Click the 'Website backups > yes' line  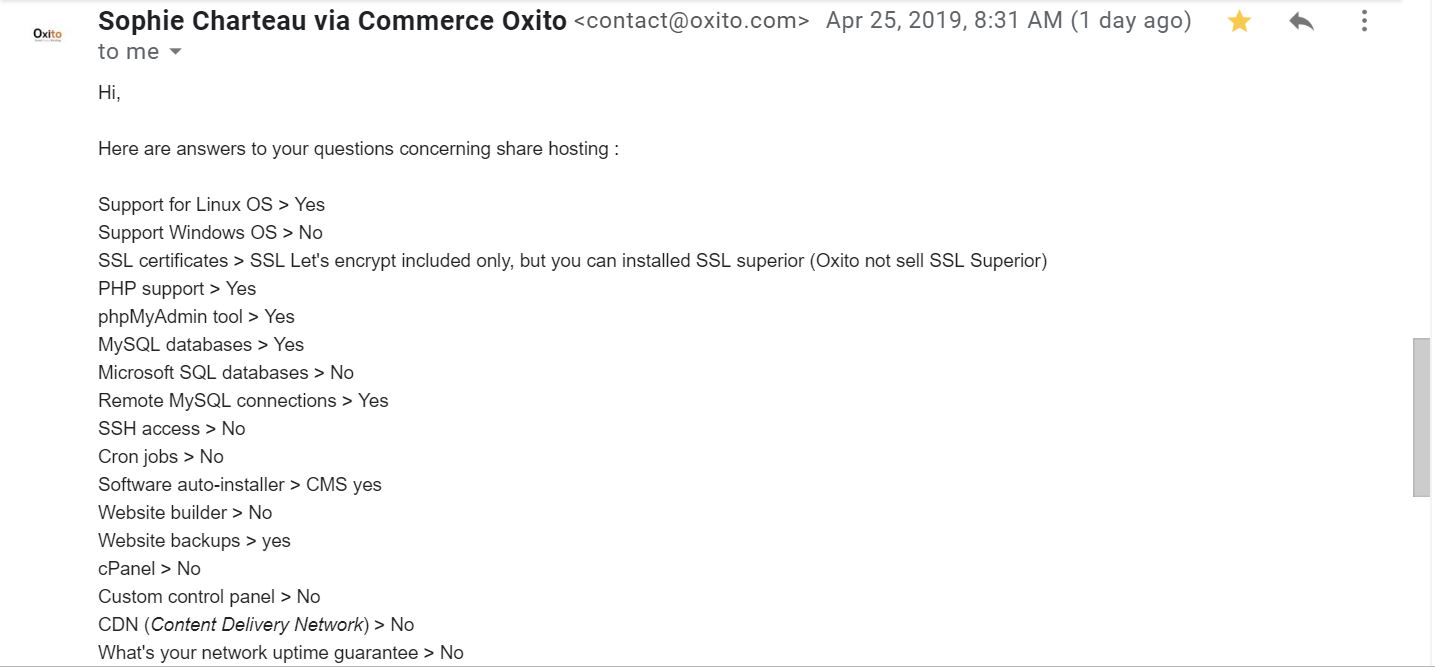point(194,541)
